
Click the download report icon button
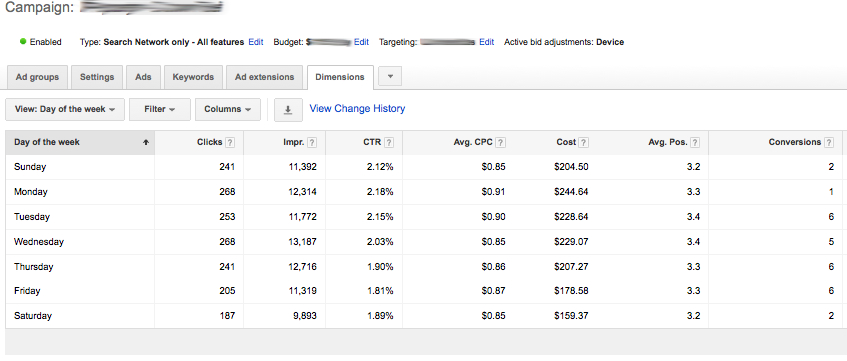click(288, 109)
